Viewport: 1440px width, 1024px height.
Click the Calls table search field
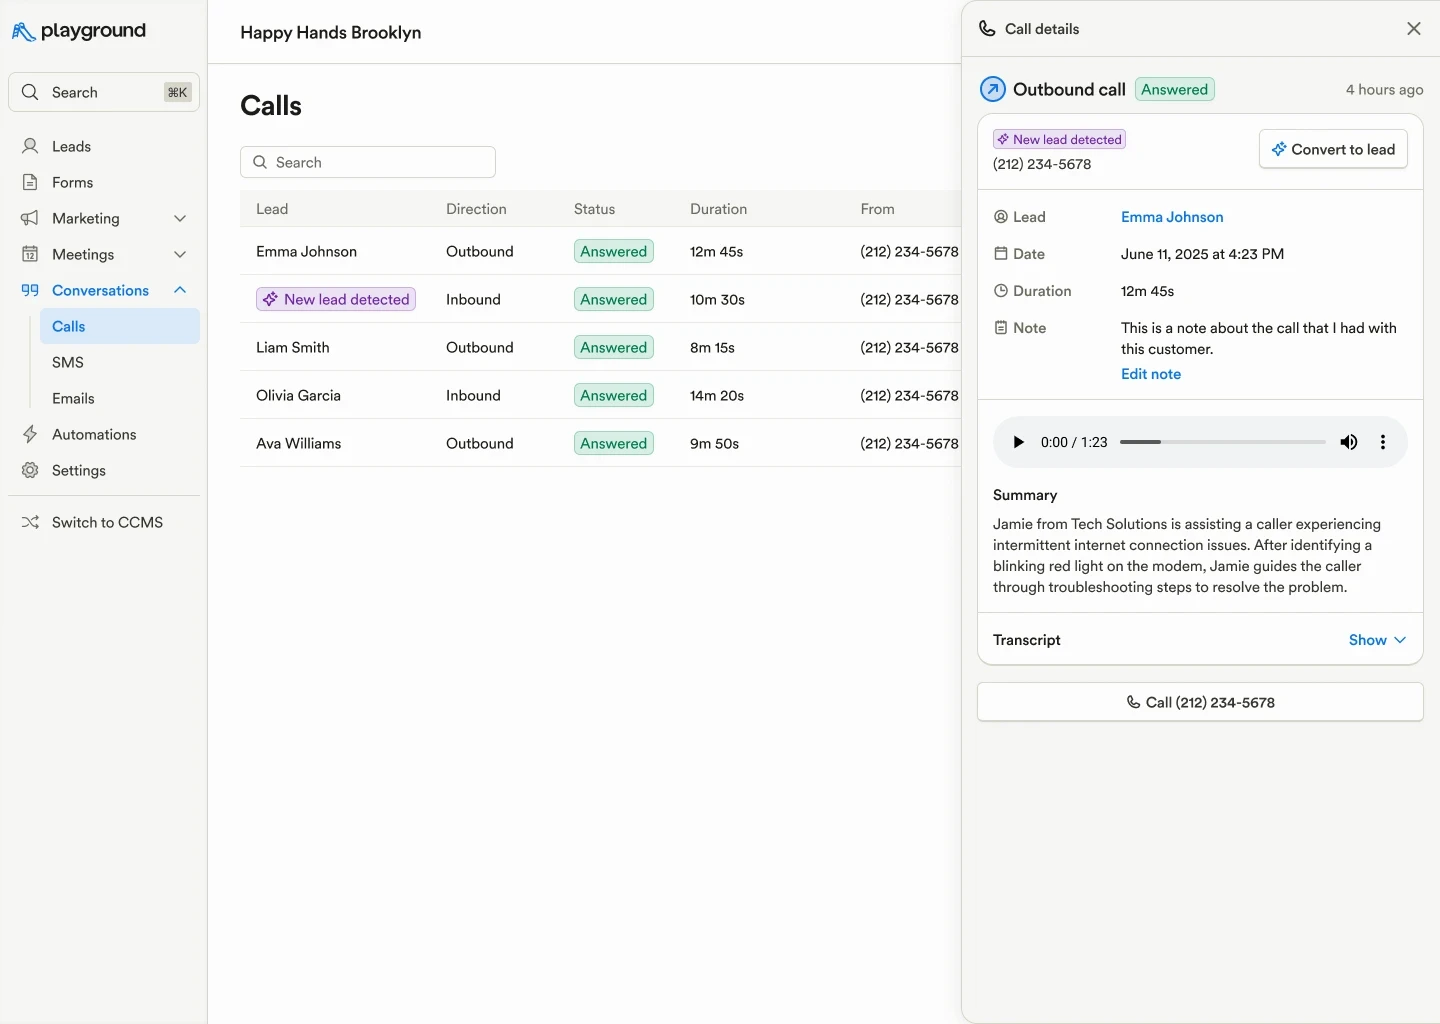point(368,162)
